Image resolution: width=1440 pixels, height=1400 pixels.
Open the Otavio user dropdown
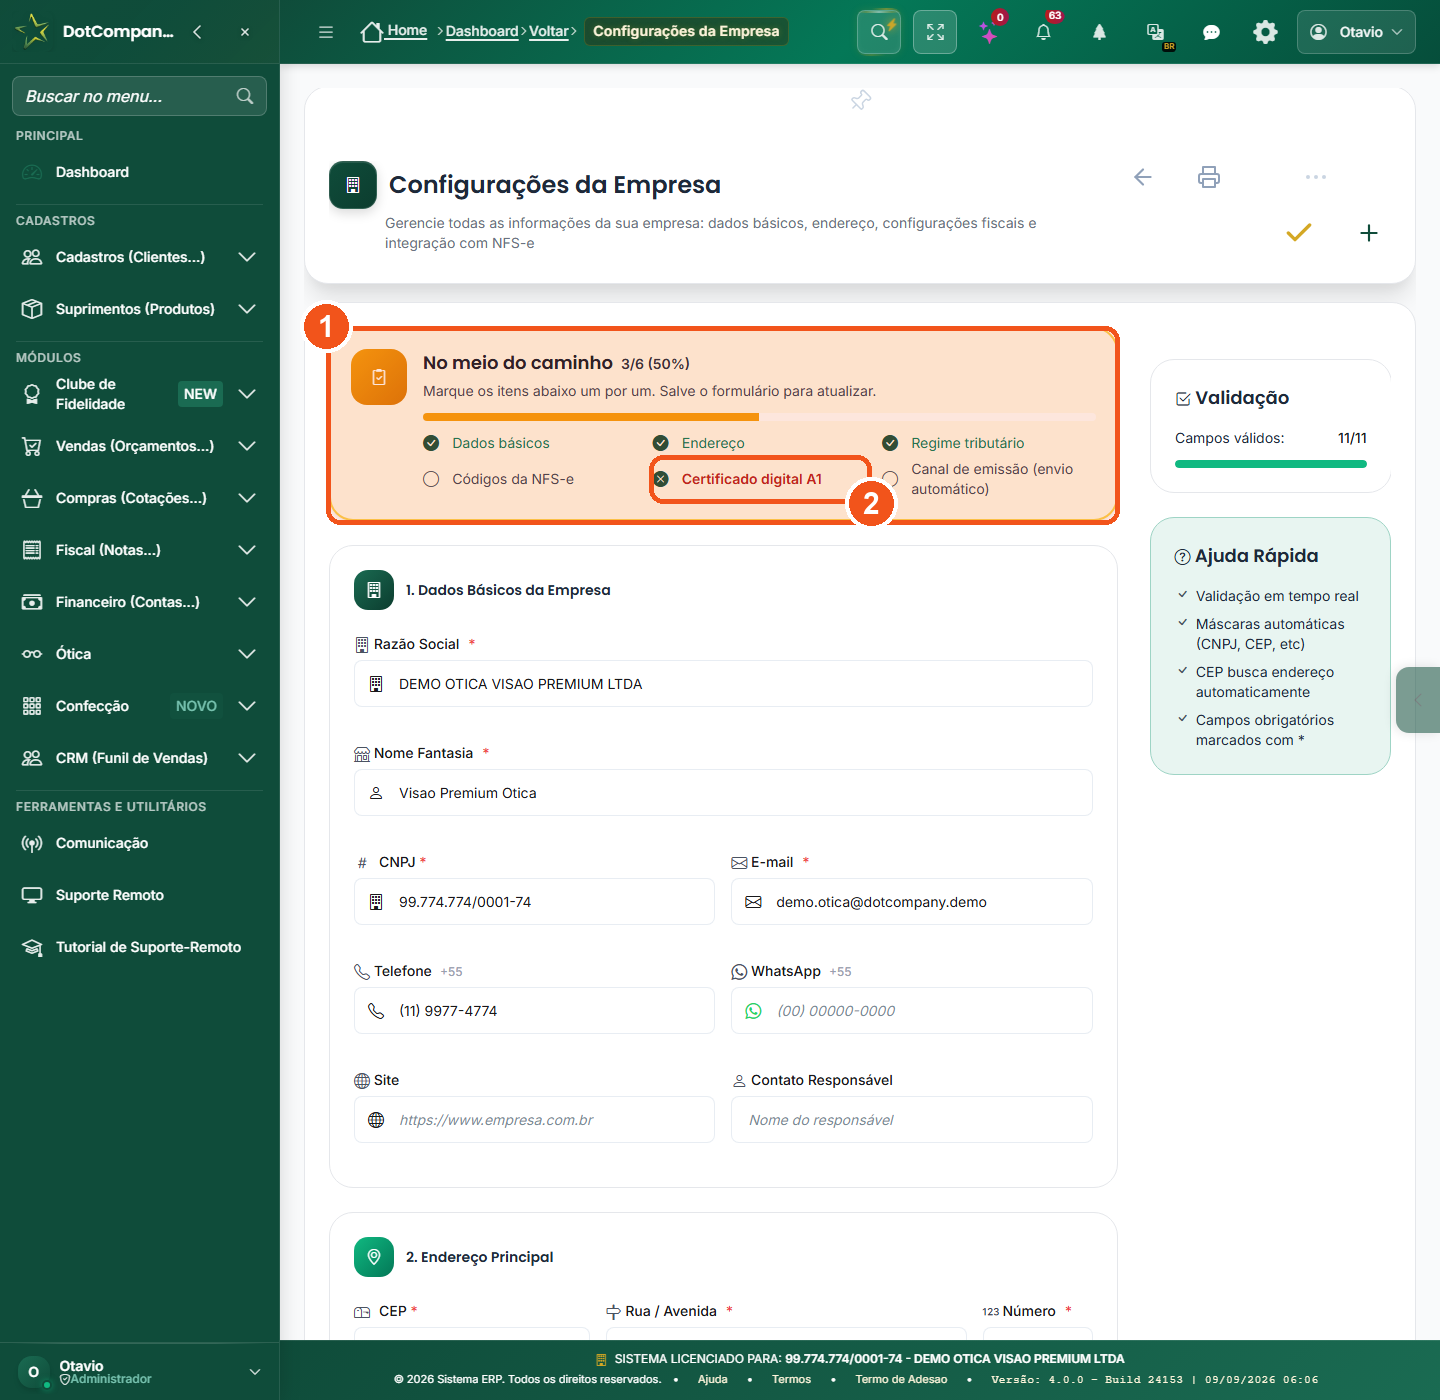(1356, 32)
